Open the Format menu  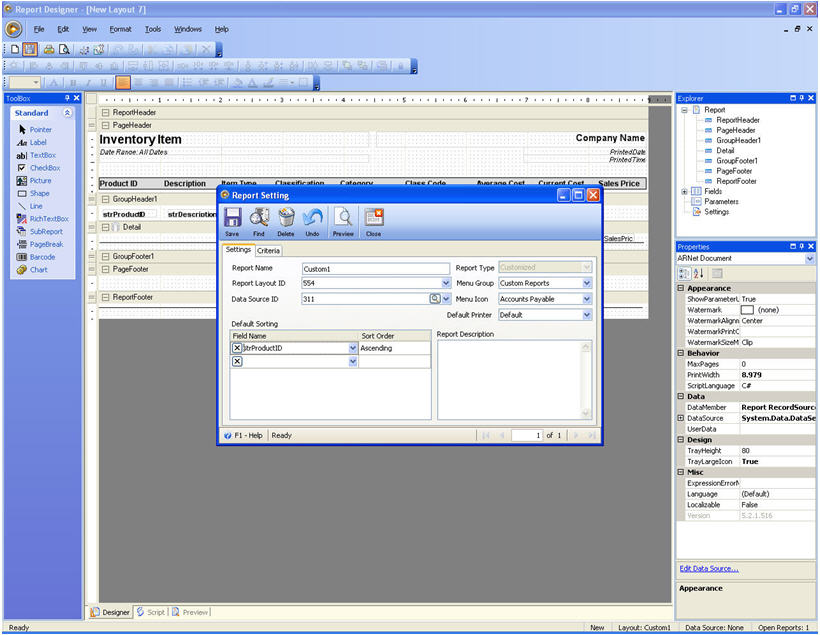pyautogui.click(x=120, y=29)
